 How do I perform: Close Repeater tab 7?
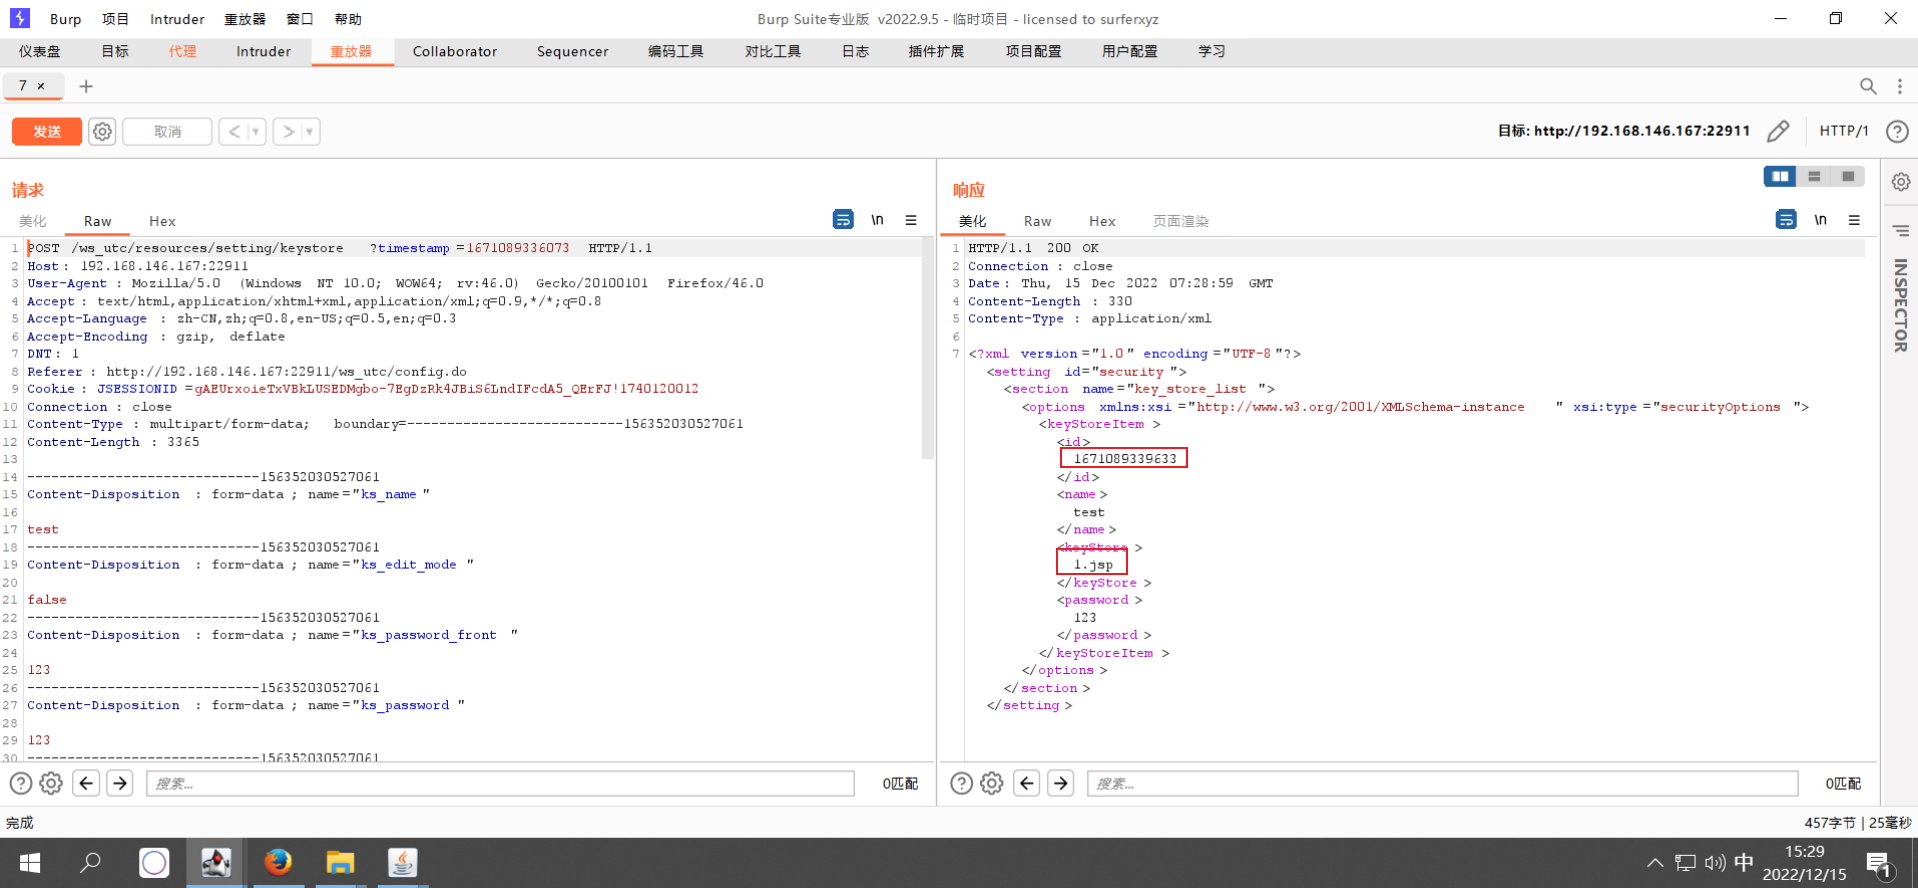(41, 86)
